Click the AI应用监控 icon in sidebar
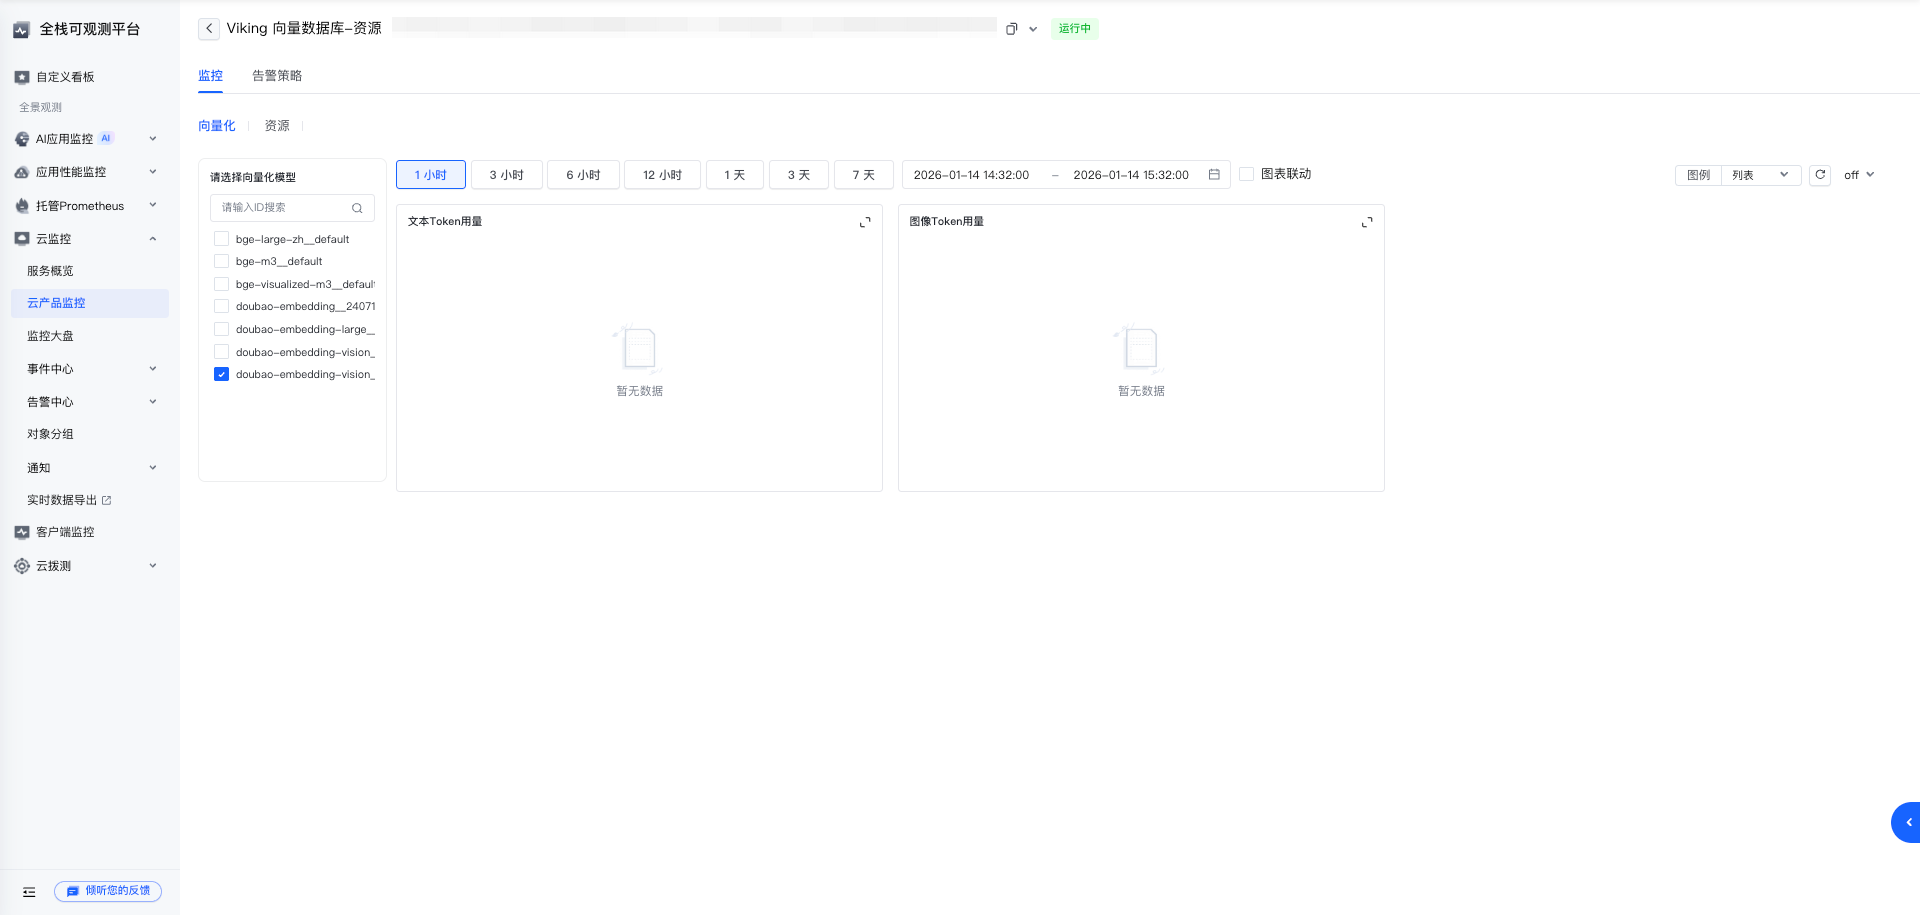 tap(22, 139)
